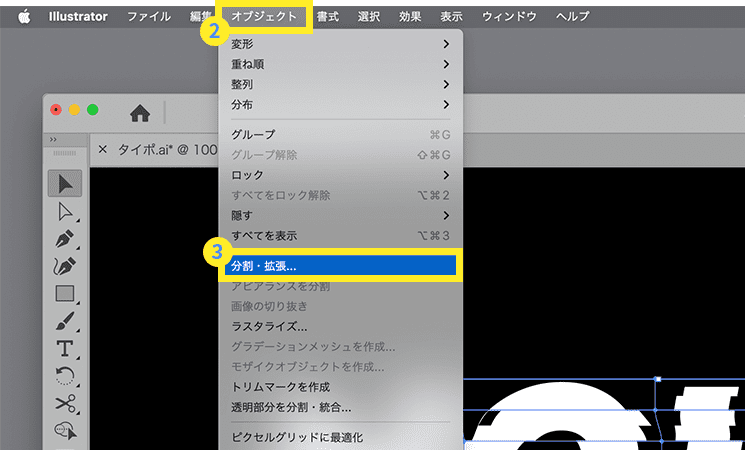The height and width of the screenshot is (450, 745).
Task: Expand the 整列 submenu
Action: point(340,85)
